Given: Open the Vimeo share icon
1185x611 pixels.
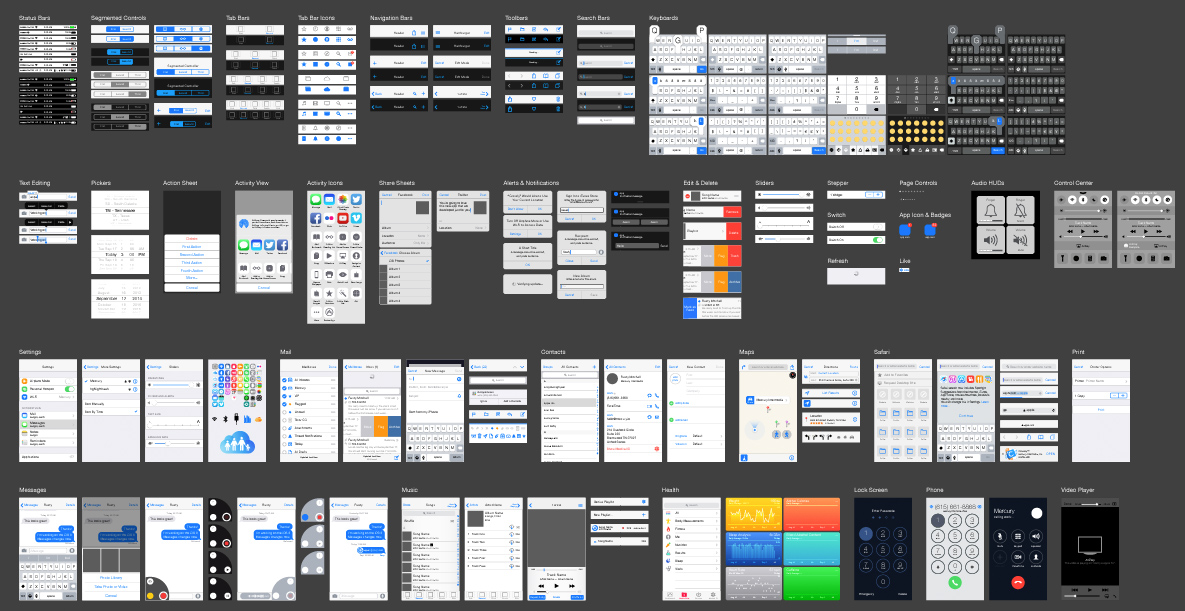Looking at the screenshot, I should (x=356, y=219).
